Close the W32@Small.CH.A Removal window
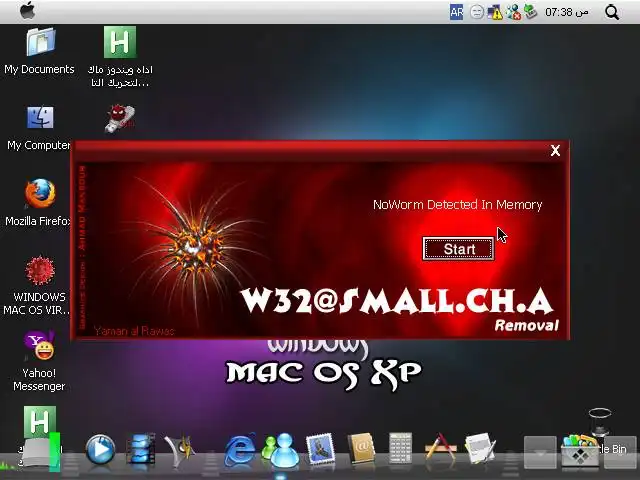The image size is (640, 480). coord(555,151)
